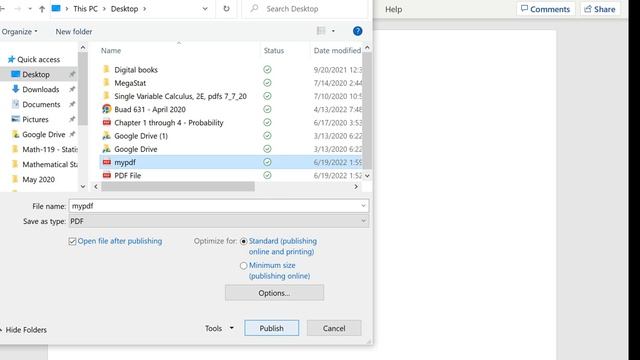This screenshot has height=360, width=640.
Task: Click the sync status check for MegaStat
Action: [267, 83]
